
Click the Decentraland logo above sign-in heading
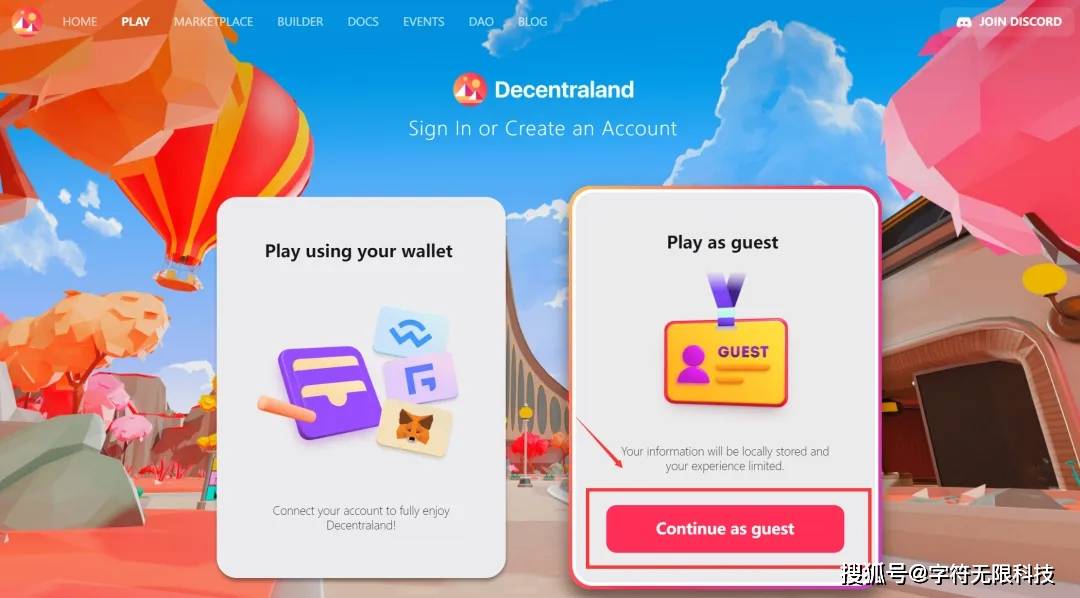tap(470, 90)
